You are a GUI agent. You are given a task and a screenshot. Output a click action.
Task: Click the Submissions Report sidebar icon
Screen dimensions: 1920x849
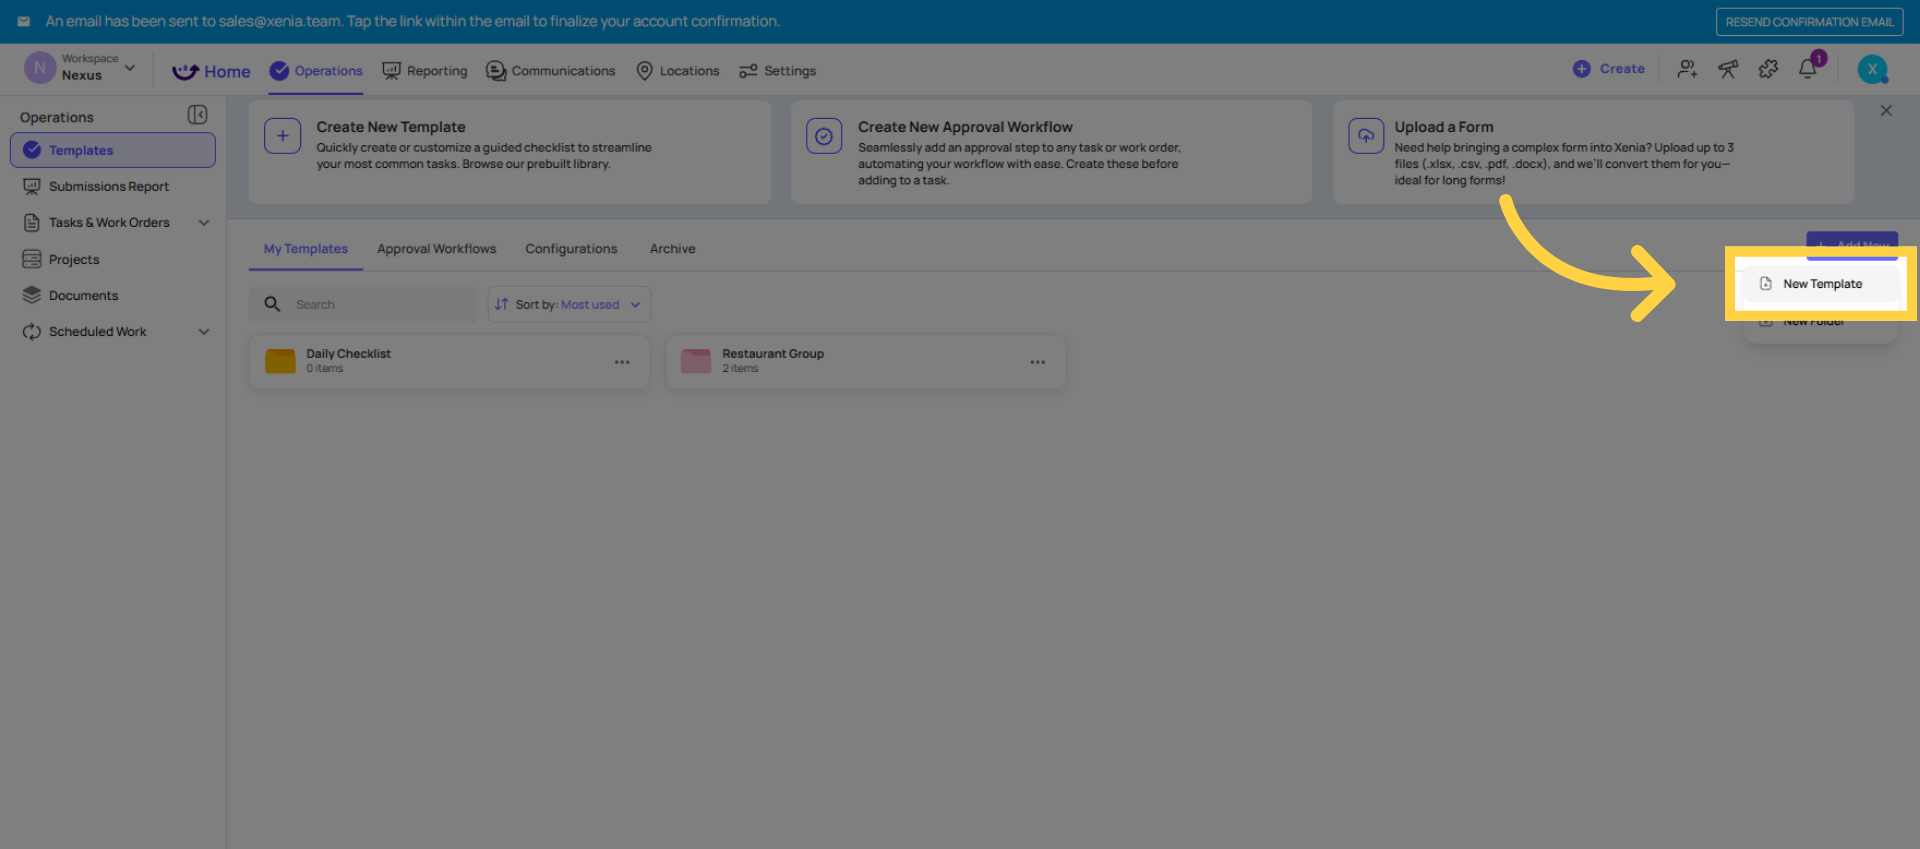pyautogui.click(x=32, y=186)
